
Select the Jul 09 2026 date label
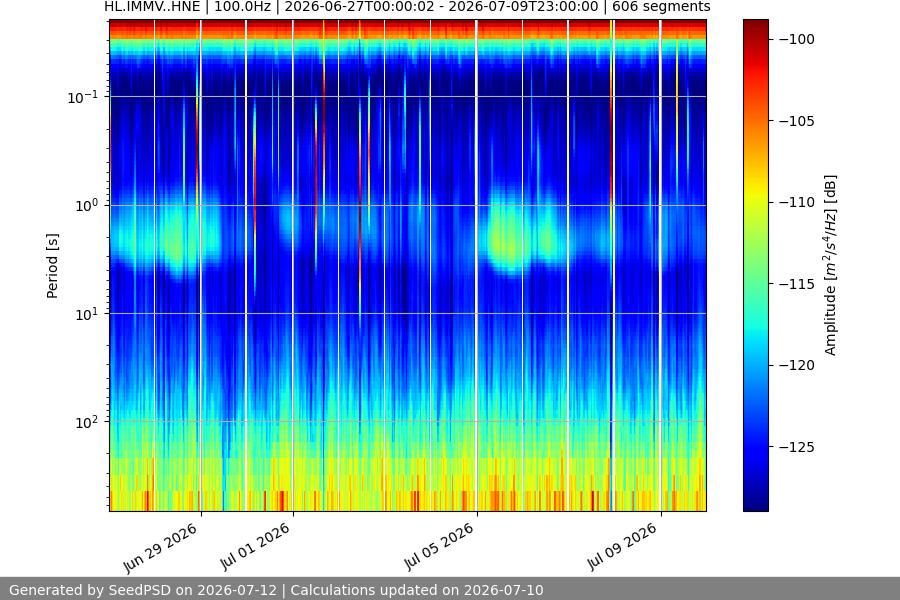622,547
